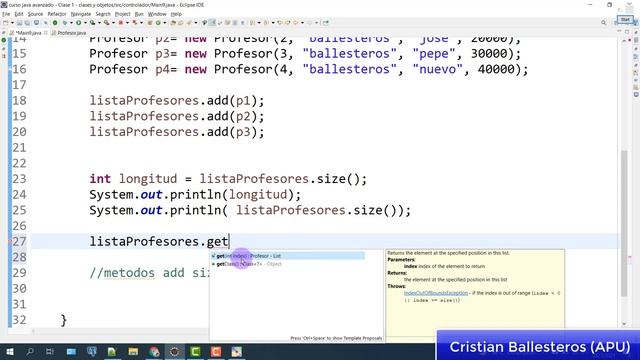Image resolution: width=640 pixels, height=360 pixels.
Task: Click the New Java Class green icon
Action: click(158, 23)
